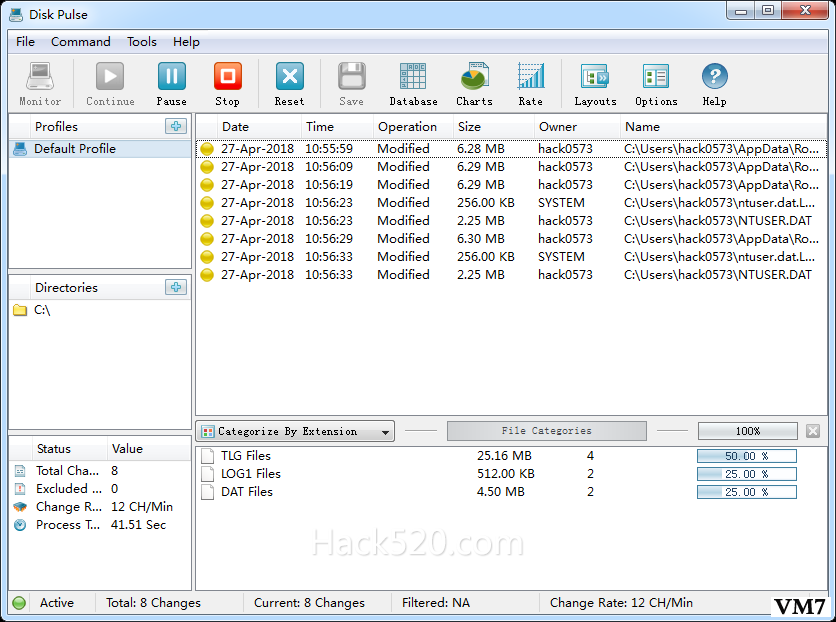Screen dimensions: 836x622
Task: Click the LOG1 Files document icon
Action: coord(207,474)
